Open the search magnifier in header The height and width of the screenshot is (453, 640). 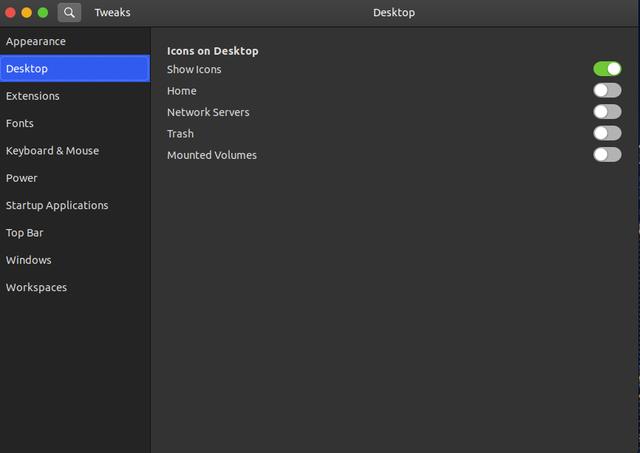click(69, 13)
